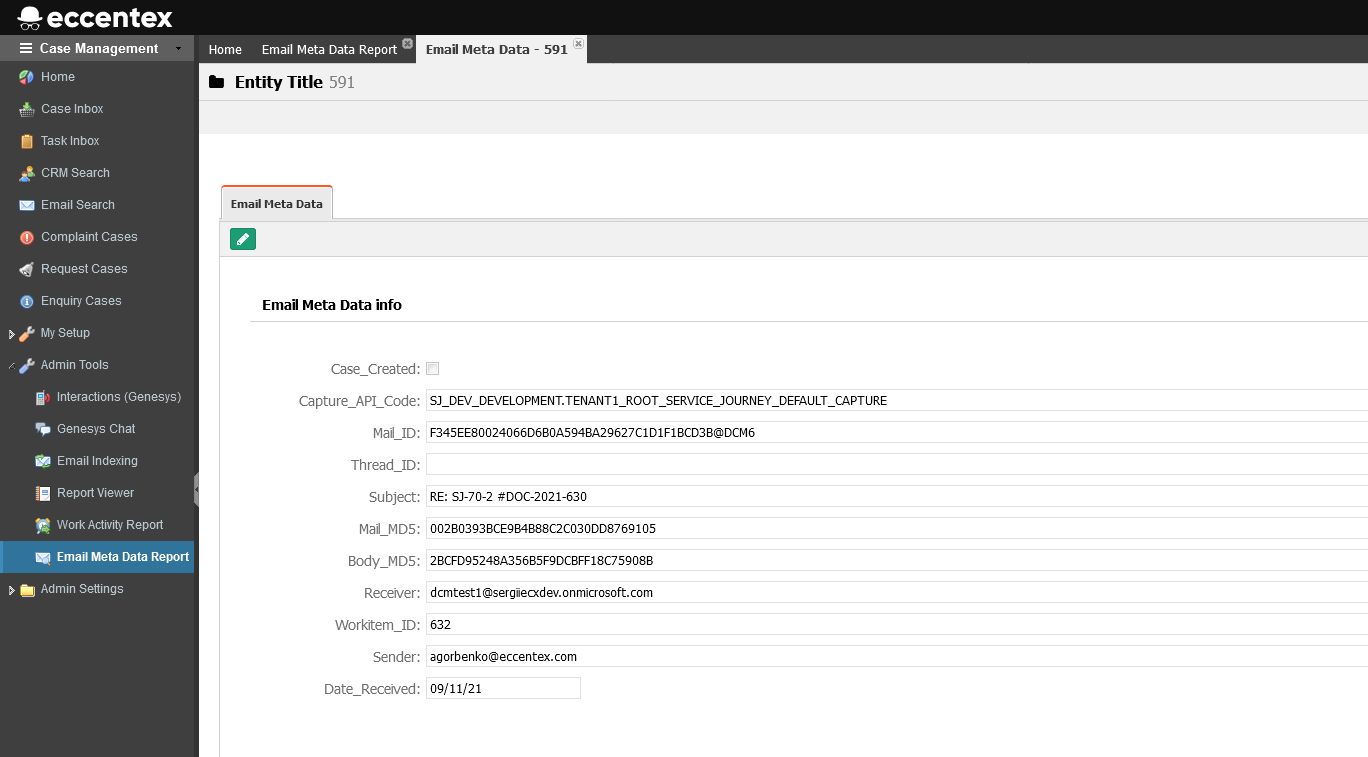
Task: Click the Admin Tools wrench icon
Action: point(27,365)
